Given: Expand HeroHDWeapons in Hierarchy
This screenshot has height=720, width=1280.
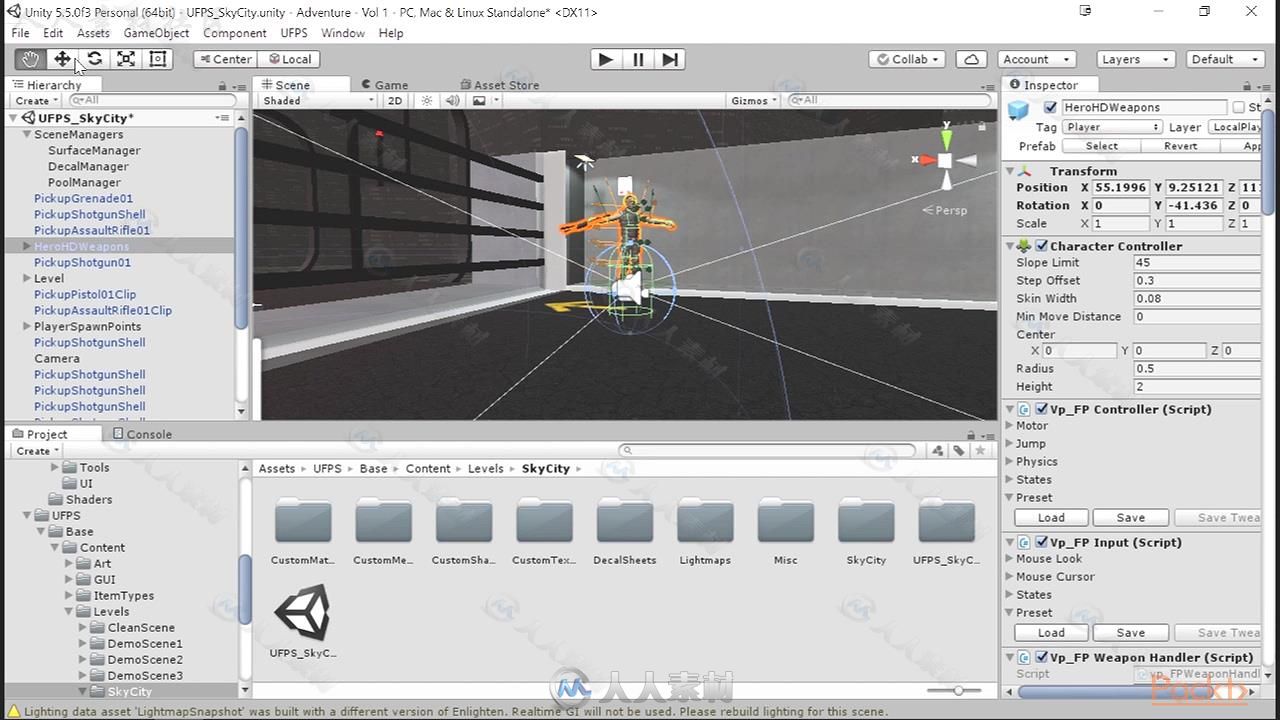Looking at the screenshot, I should [27, 246].
